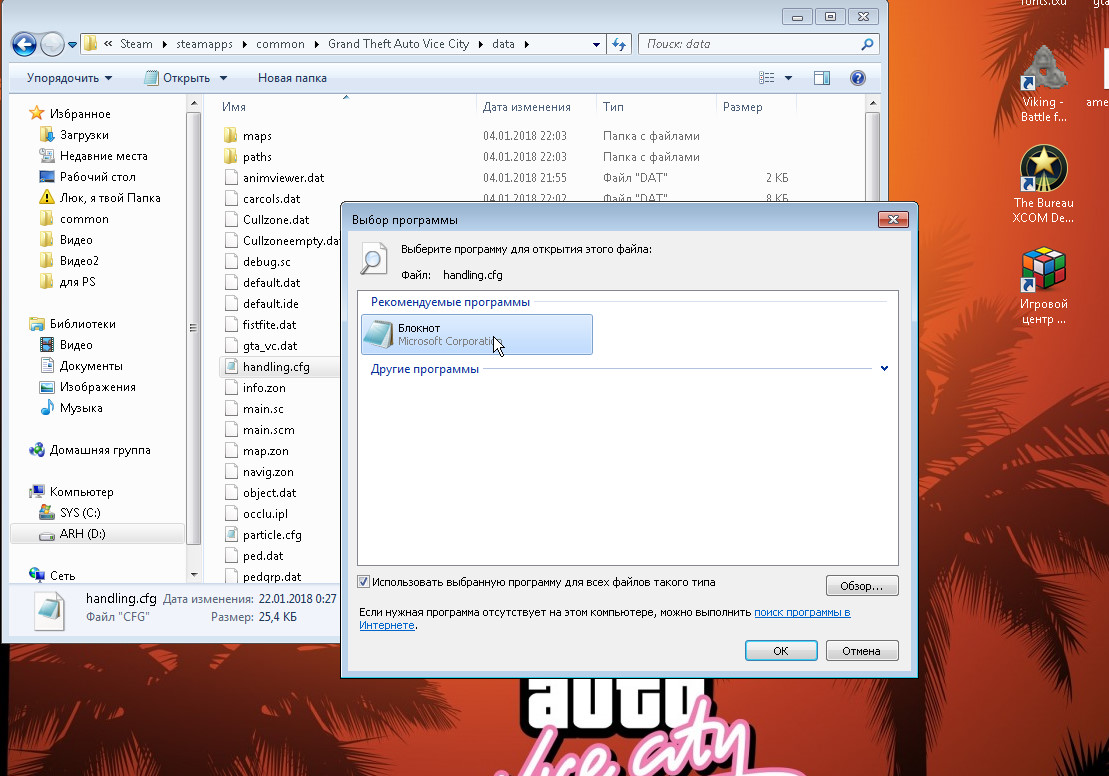Open Игровой центр desktop shortcut
This screenshot has height=776, width=1109.
point(1043,286)
